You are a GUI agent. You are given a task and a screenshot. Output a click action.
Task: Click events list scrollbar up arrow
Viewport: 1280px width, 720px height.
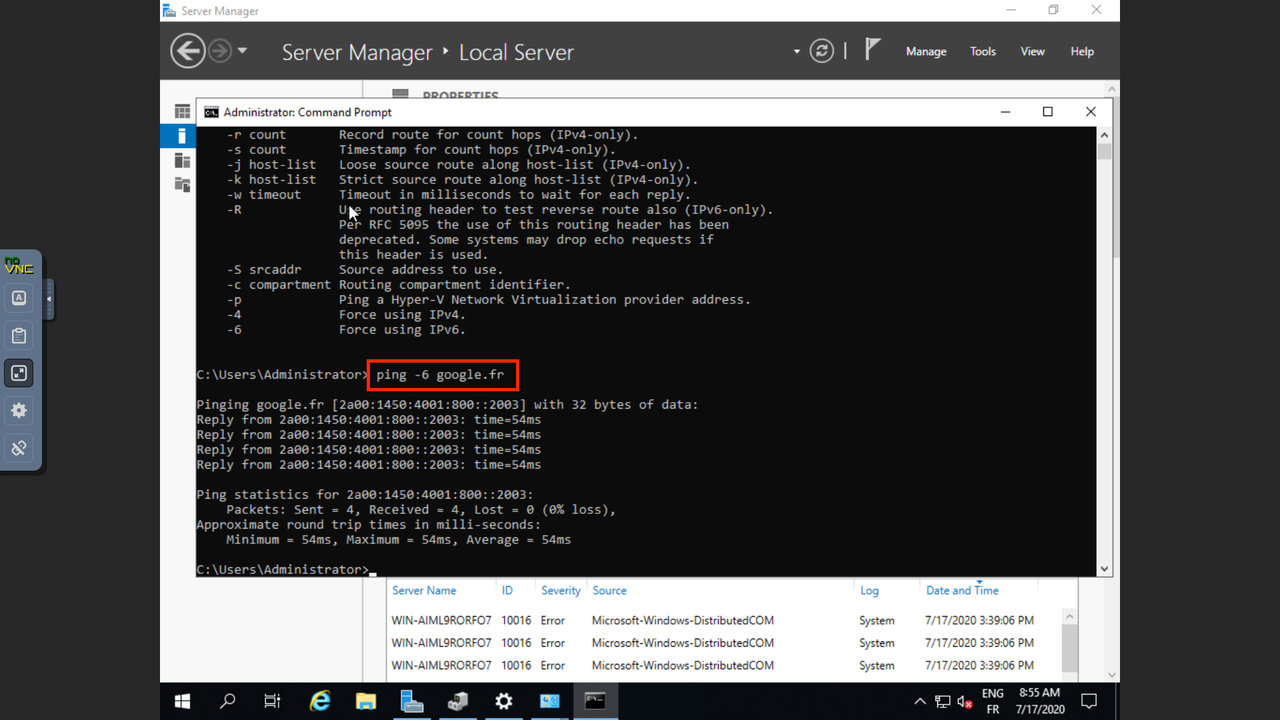click(1070, 618)
